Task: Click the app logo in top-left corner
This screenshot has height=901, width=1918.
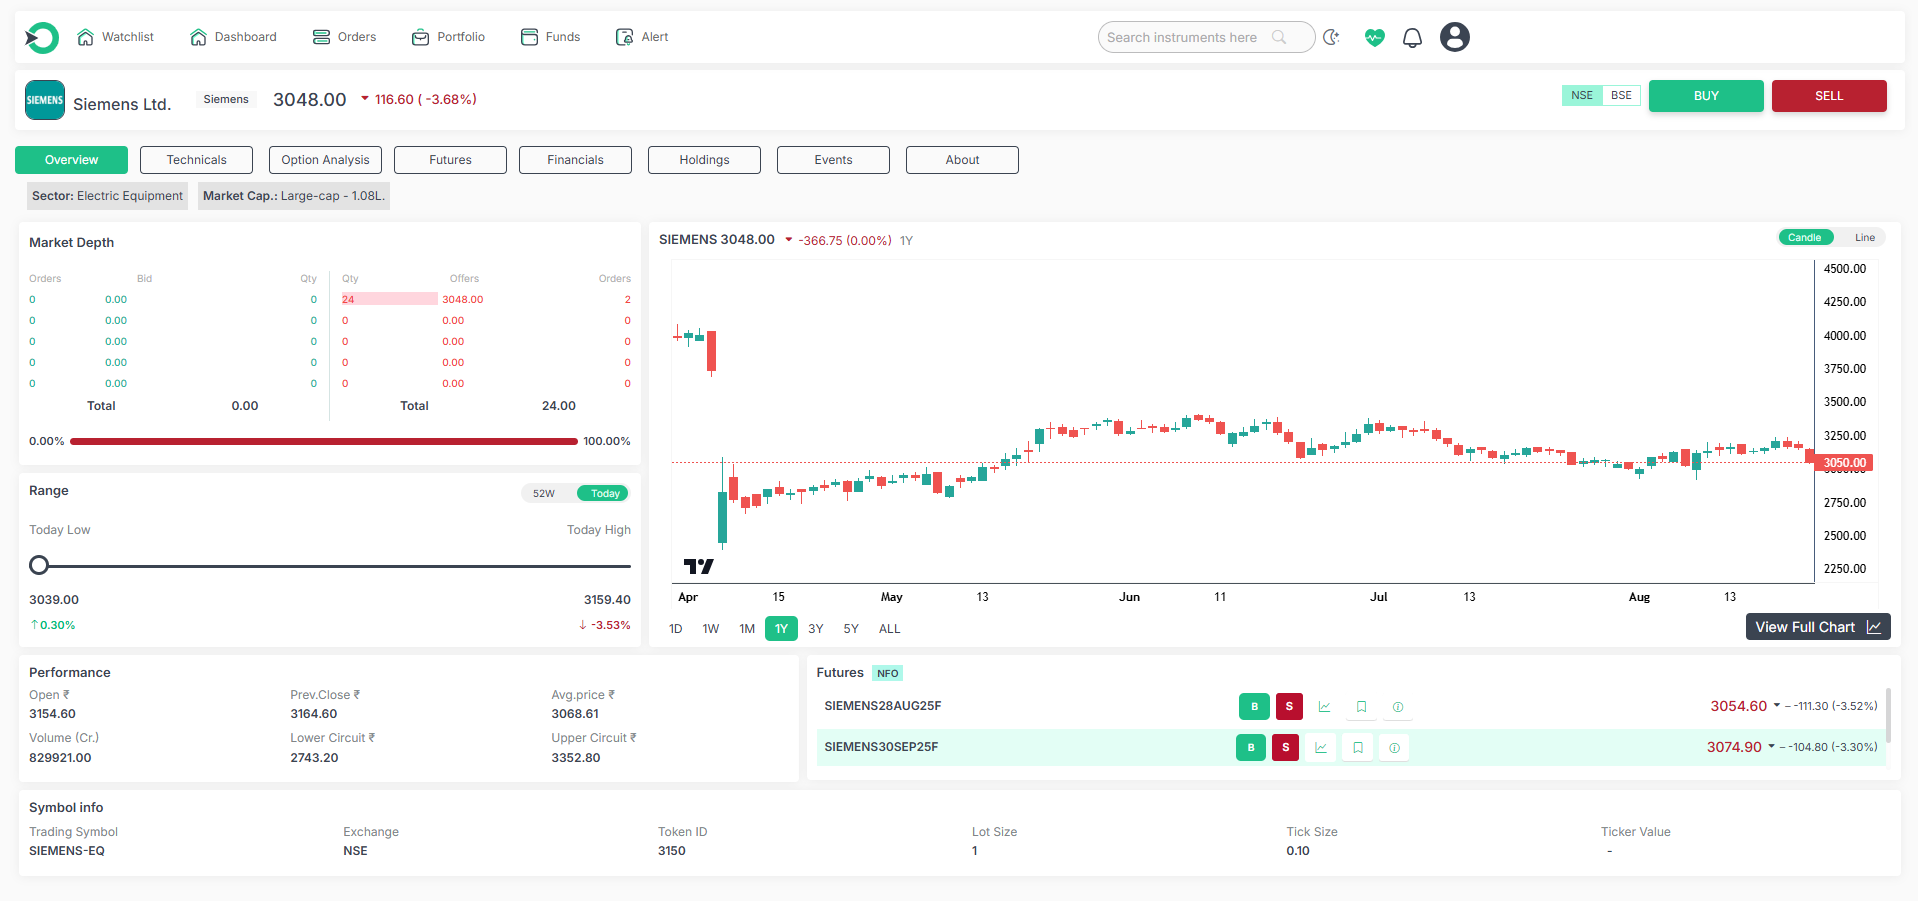Action: [x=42, y=38]
